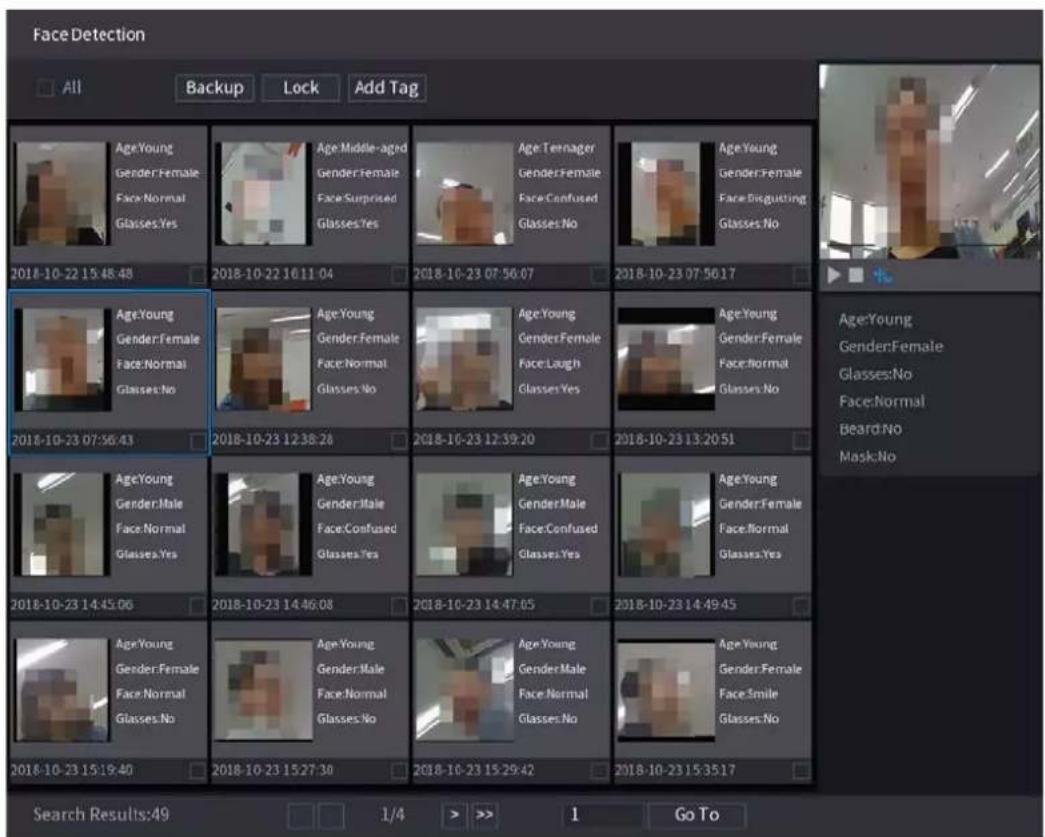Screen dimensions: 1045x837
Task: Click the Add Tag button
Action: (387, 87)
